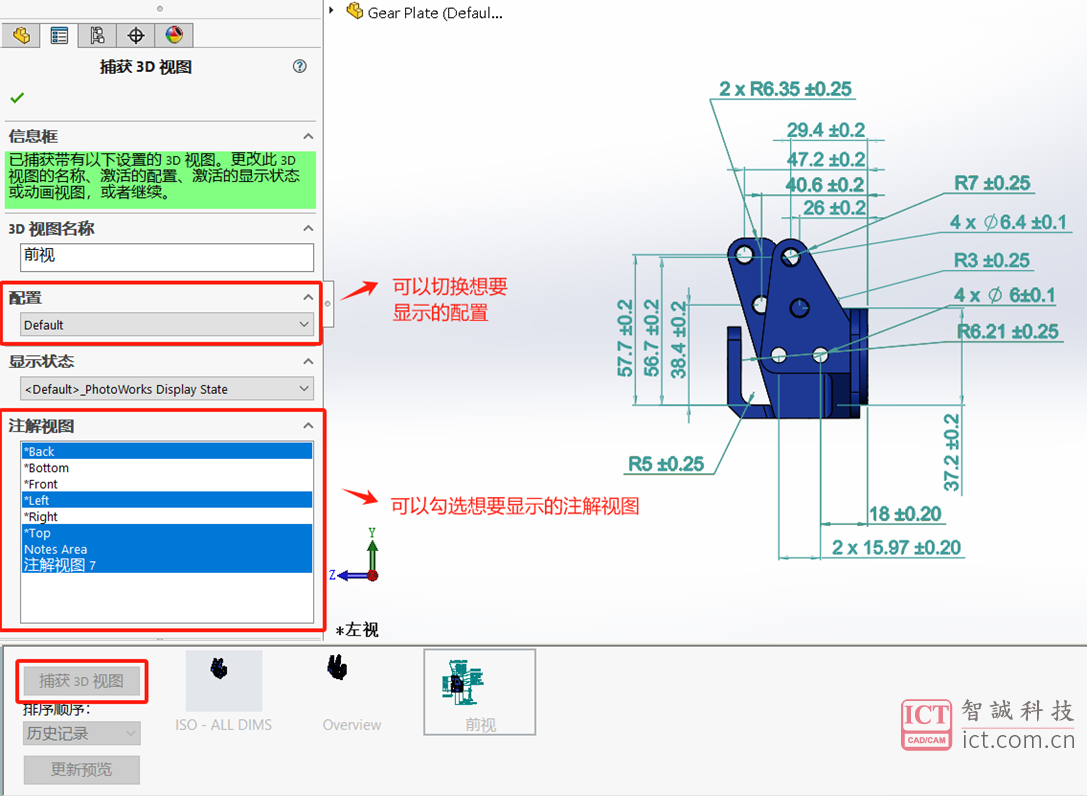Click the 更新预览 button
Screen dimensions: 1087x796
click(82, 770)
